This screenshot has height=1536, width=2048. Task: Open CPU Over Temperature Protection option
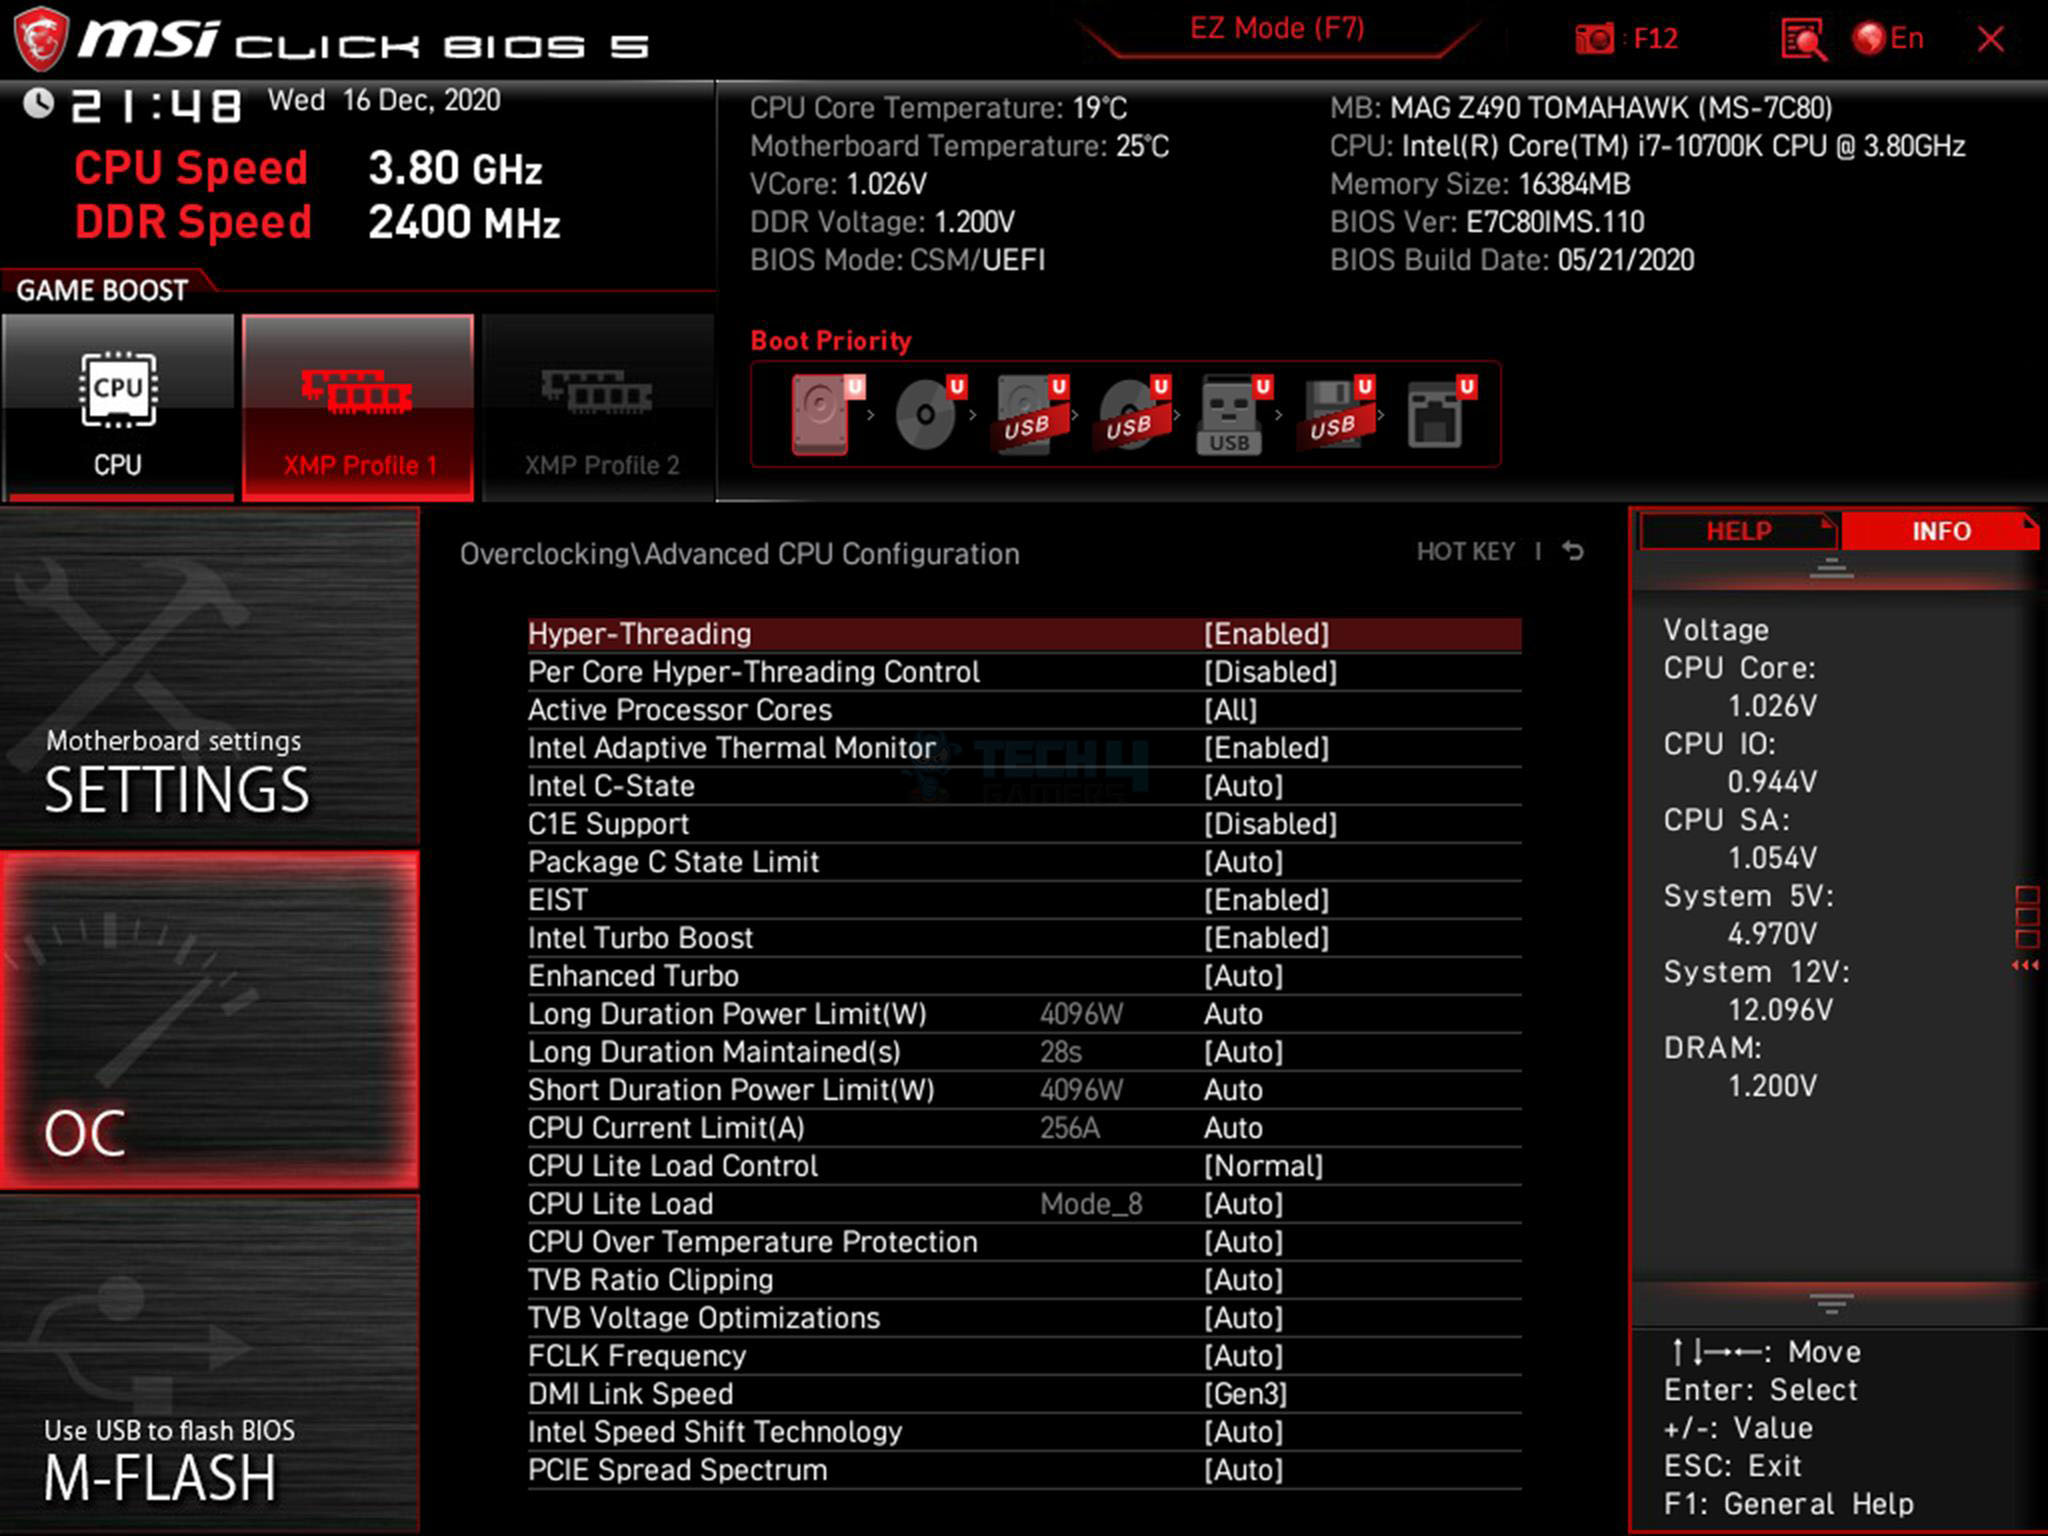[1024, 1242]
